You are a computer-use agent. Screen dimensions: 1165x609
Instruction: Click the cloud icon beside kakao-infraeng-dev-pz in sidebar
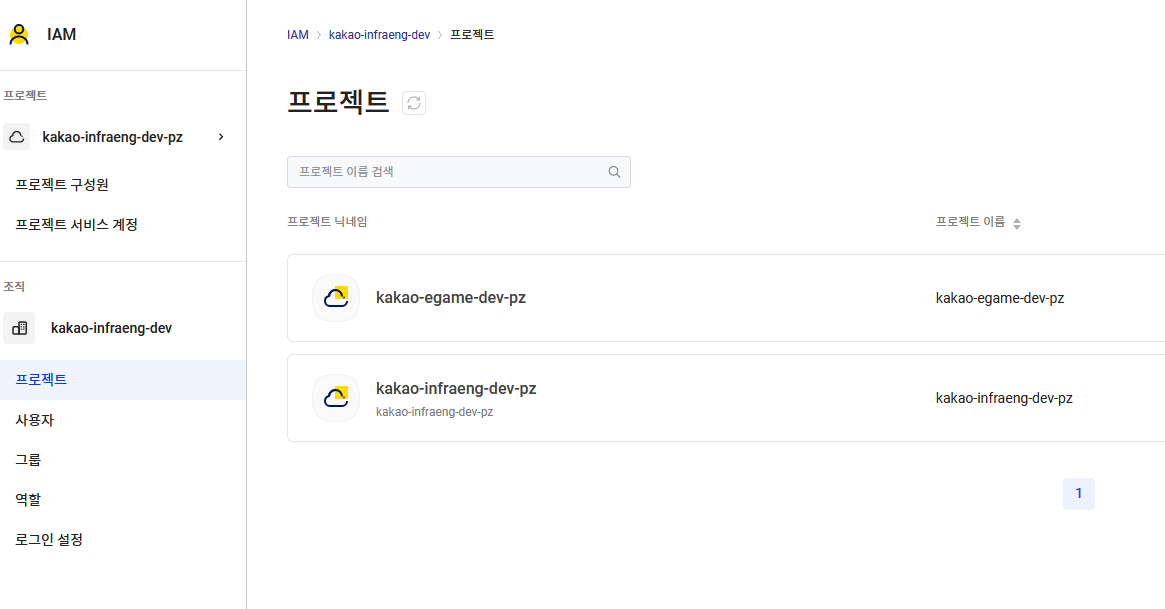pos(16,137)
